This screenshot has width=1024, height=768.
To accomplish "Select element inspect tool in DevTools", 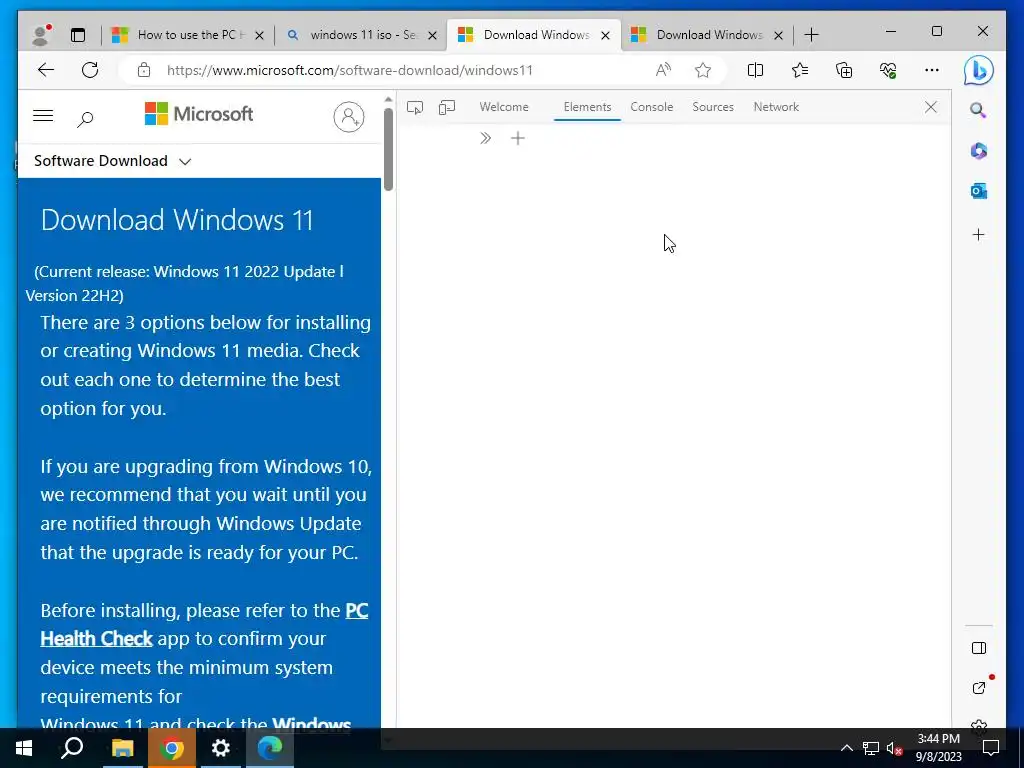I will (415, 107).
